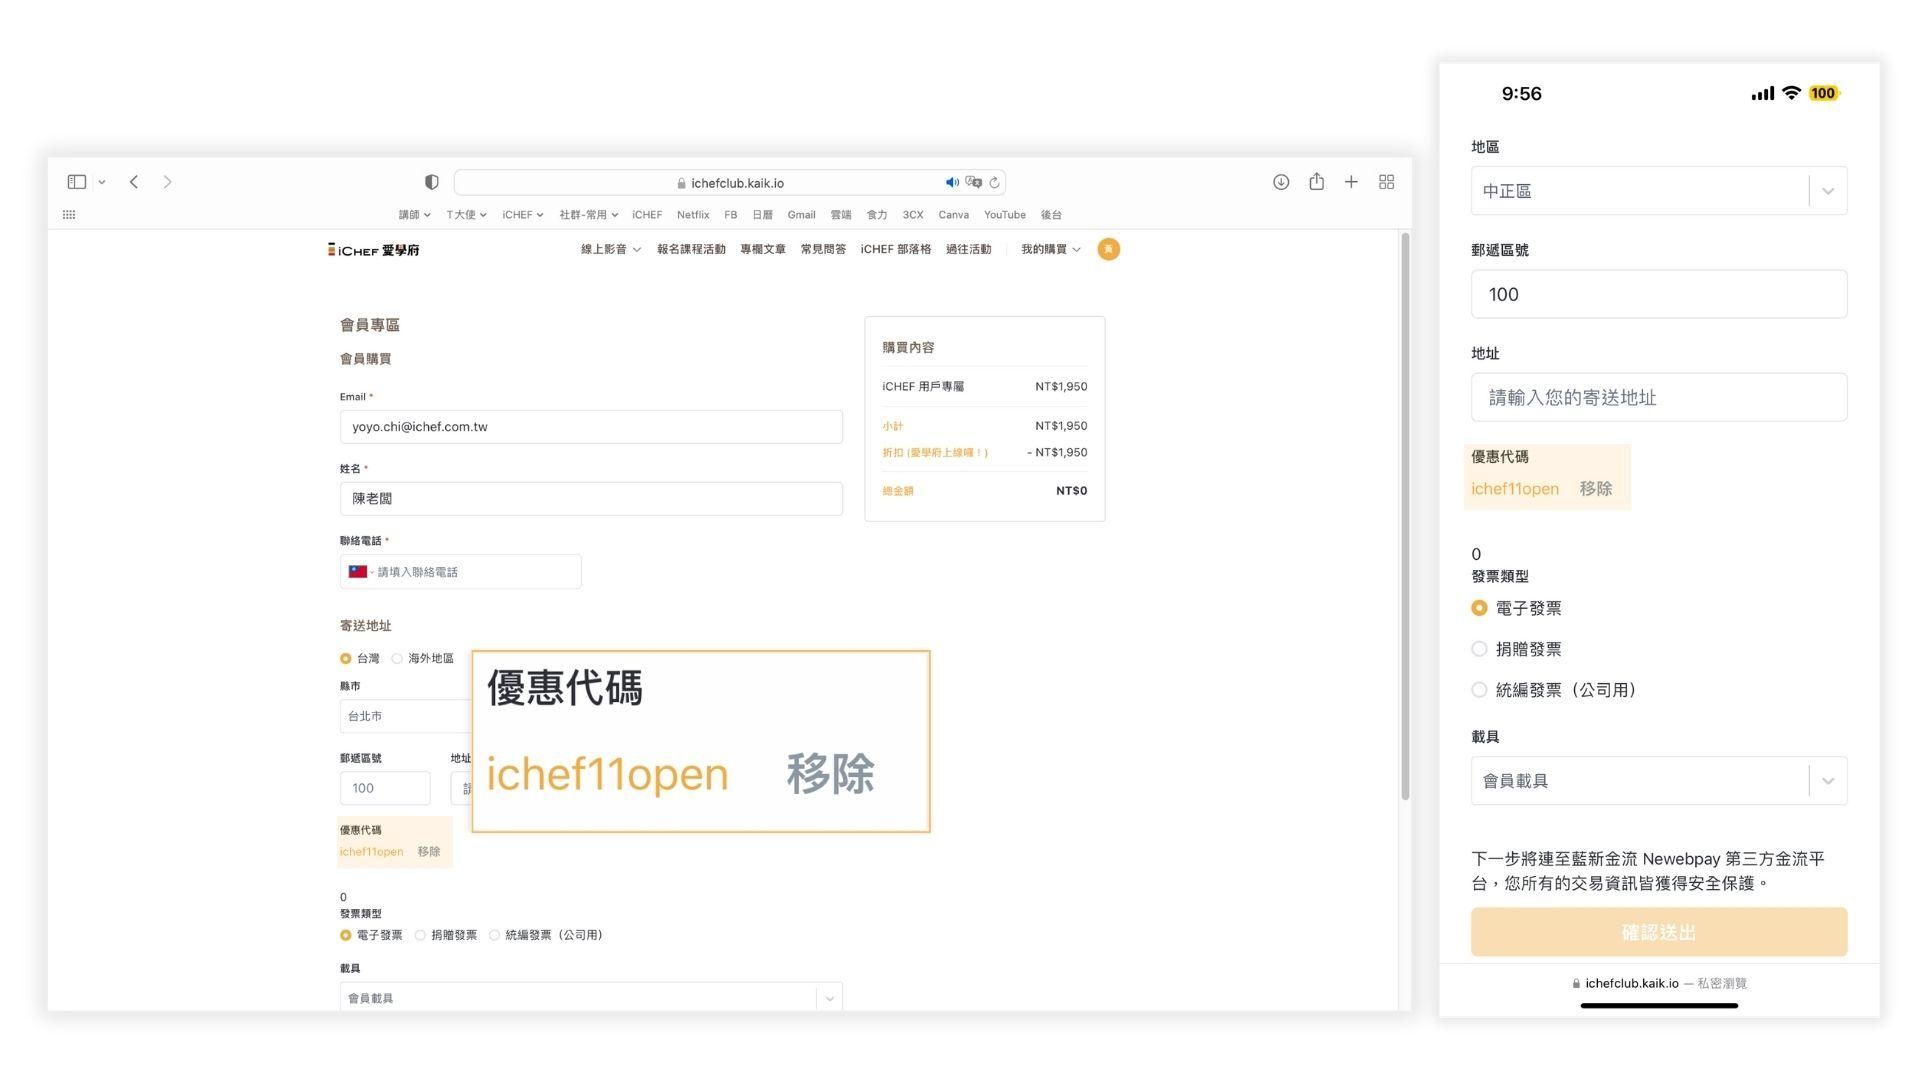
Task: Click the share icon in Safari
Action: point(1316,182)
